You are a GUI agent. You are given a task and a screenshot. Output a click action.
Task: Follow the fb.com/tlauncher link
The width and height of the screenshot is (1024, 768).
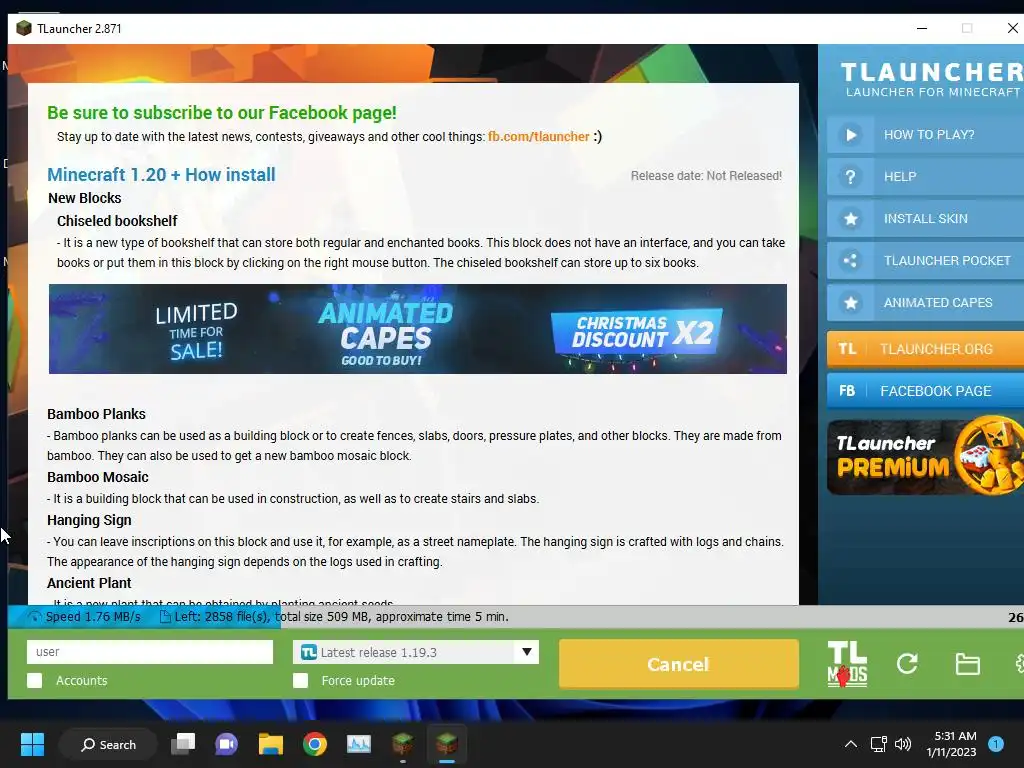pos(539,136)
